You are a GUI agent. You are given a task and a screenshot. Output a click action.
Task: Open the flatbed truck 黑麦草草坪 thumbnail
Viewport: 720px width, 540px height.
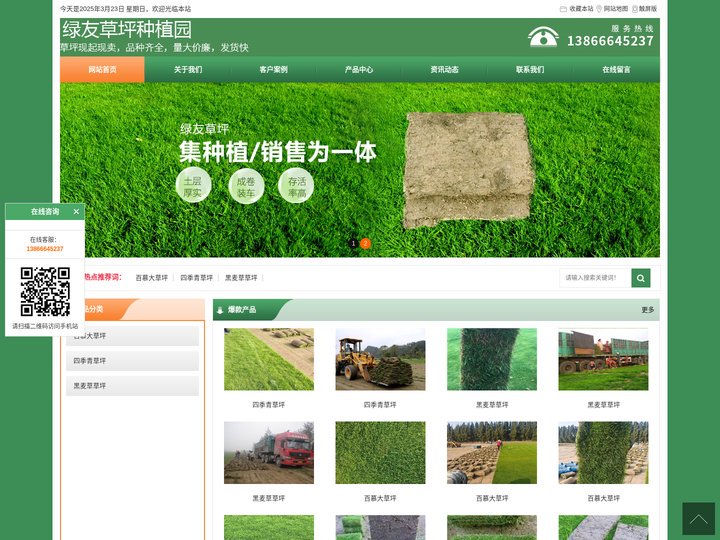603,359
